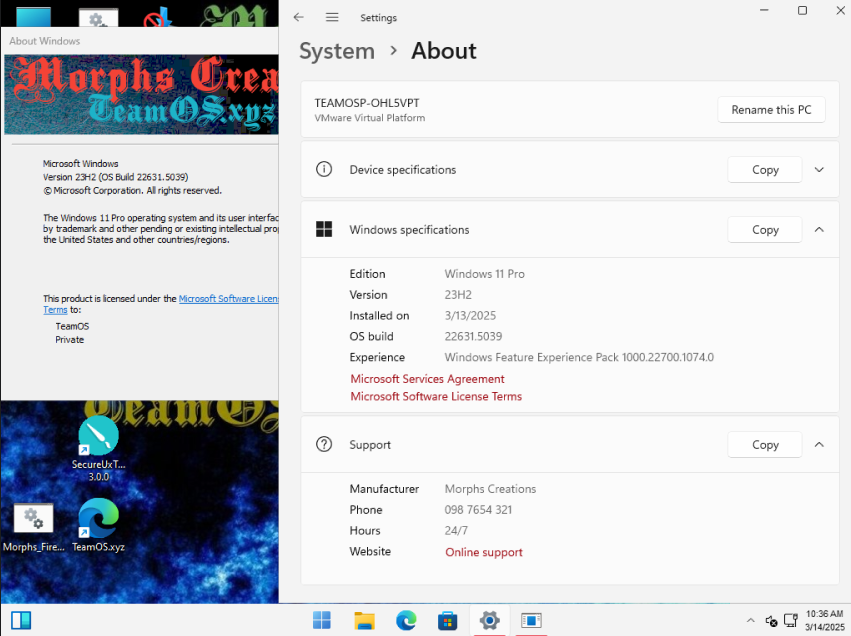The height and width of the screenshot is (636, 851).
Task: Click the PC name TEAMOSP-OHL5VPT
Action: click(x=367, y=103)
